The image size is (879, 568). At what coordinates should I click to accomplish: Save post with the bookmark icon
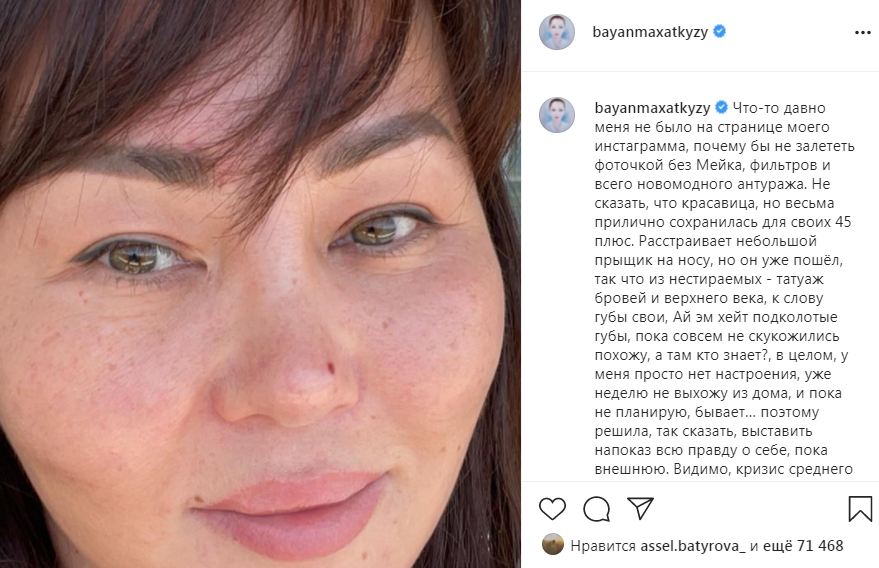(860, 509)
